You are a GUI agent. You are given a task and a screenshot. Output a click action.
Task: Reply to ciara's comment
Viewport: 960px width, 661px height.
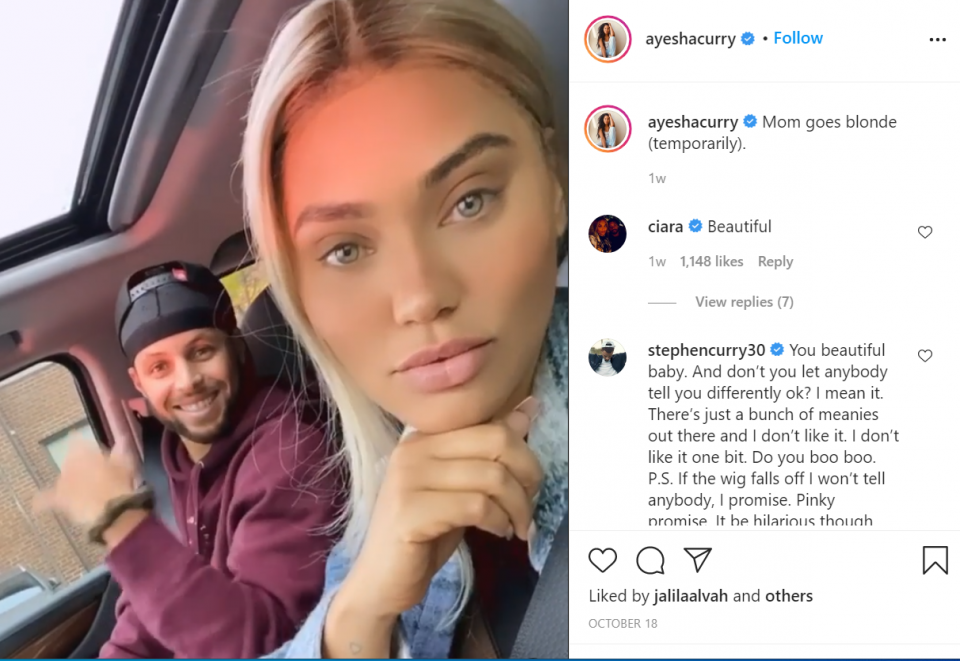(x=775, y=262)
